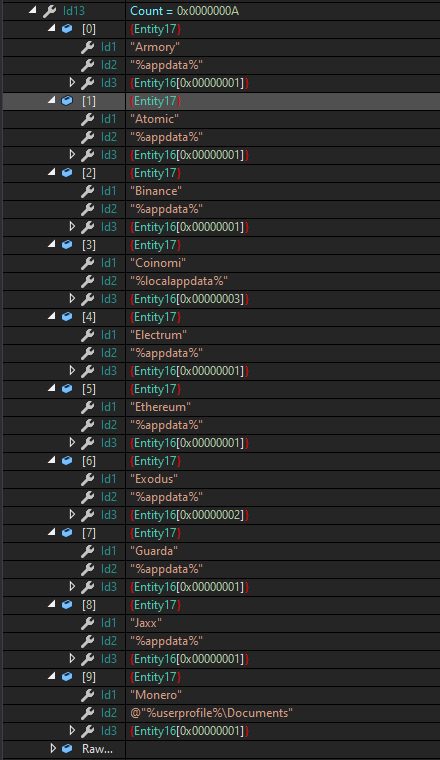Click the blue cube icon of item [0]

pos(67,29)
